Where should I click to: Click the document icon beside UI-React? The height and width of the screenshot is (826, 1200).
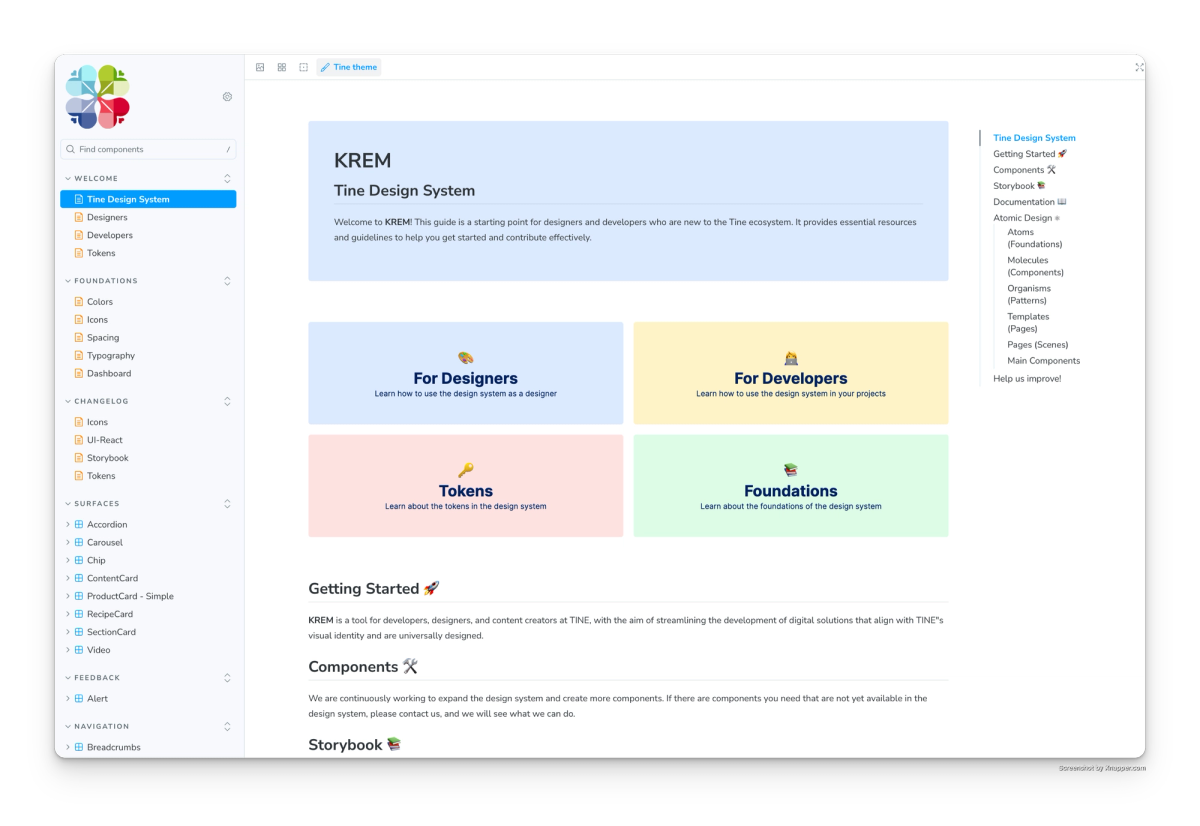(79, 440)
